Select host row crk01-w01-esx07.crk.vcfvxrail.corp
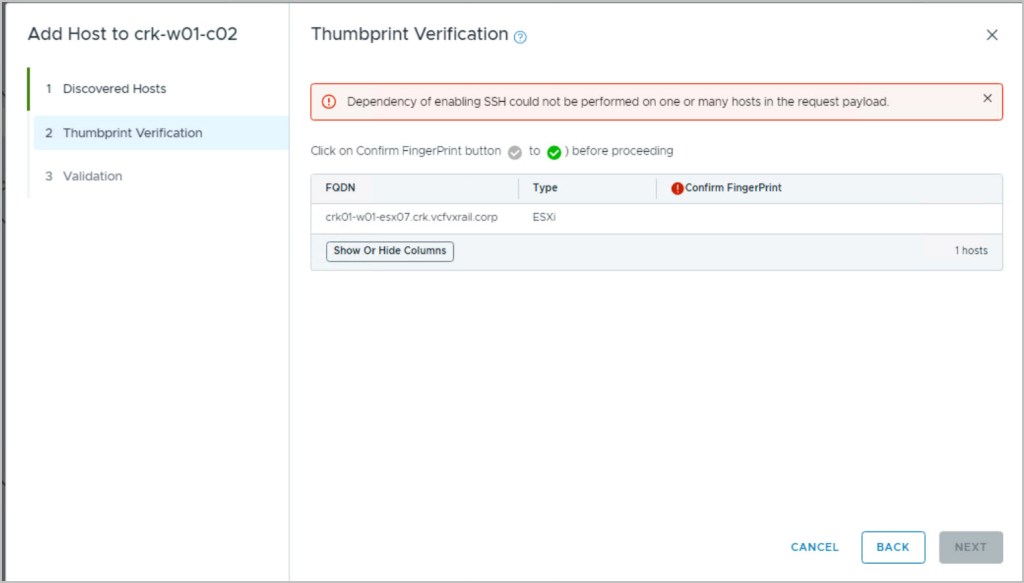The width and height of the screenshot is (1024, 583). (x=411, y=217)
